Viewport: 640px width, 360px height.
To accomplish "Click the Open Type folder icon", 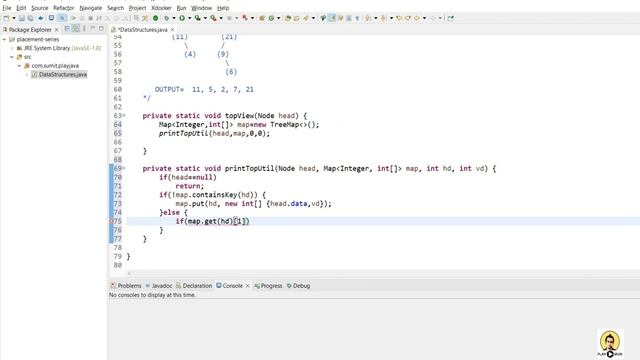I will pyautogui.click(x=288, y=18).
